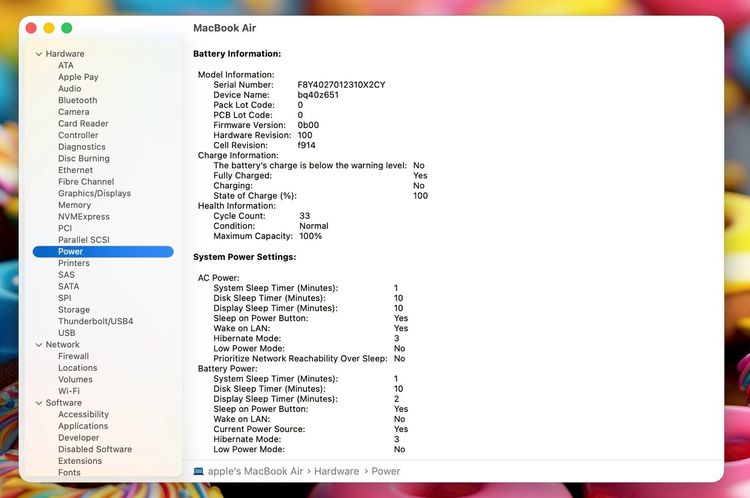Viewport: 750px width, 498px height.
Task: Click the System Power Settings heading
Action: (244, 257)
